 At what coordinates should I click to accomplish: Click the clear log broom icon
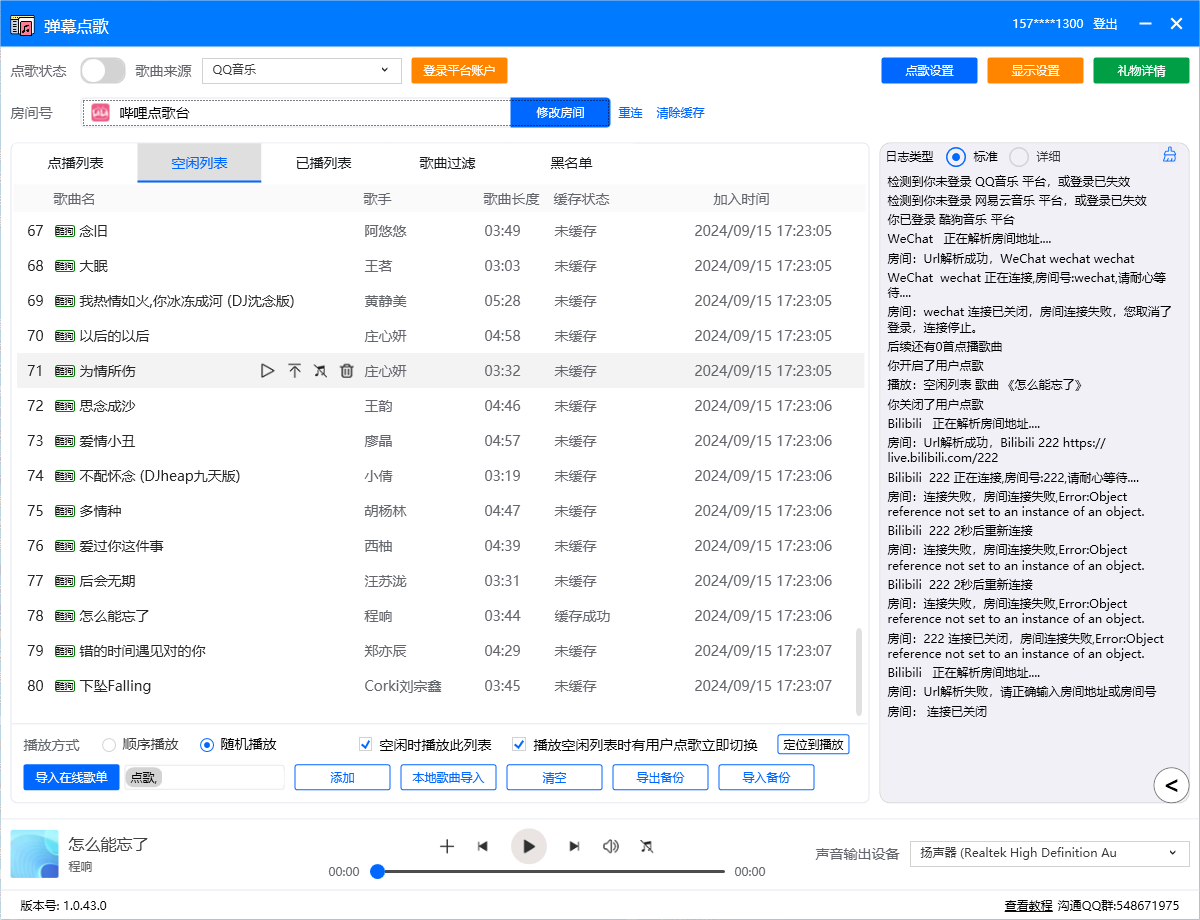(x=1169, y=155)
